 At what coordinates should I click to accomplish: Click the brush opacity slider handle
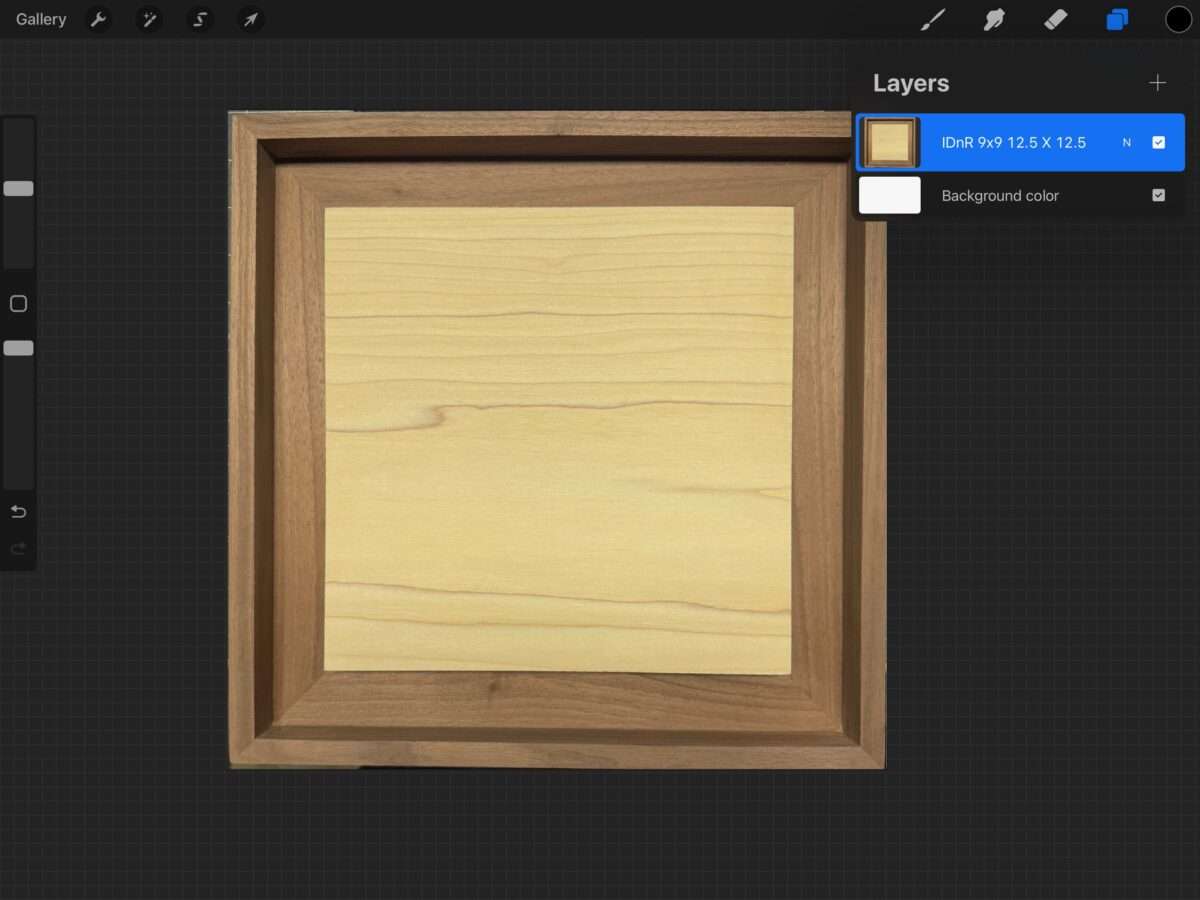pyautogui.click(x=18, y=348)
